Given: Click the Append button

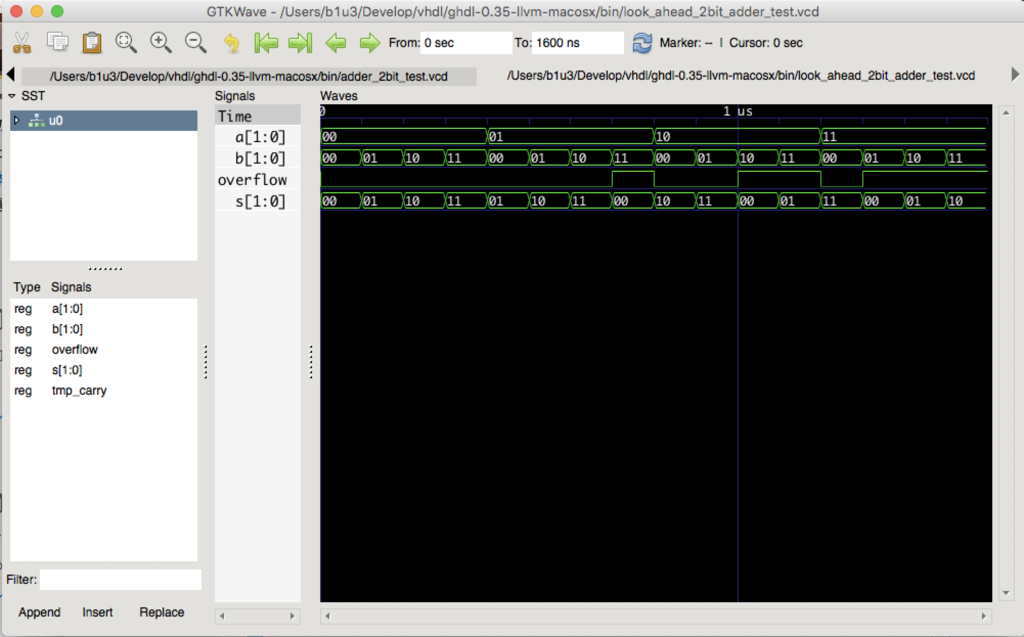Looking at the screenshot, I should (39, 612).
